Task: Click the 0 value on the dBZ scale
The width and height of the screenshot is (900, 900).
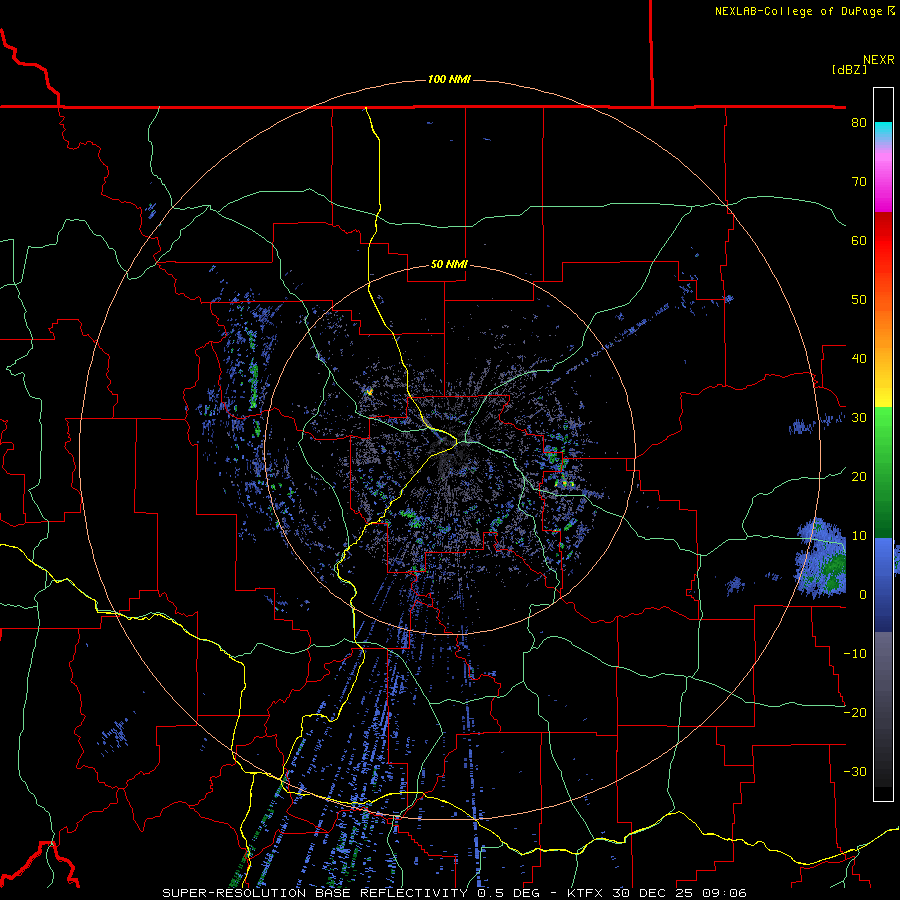Action: (x=863, y=595)
